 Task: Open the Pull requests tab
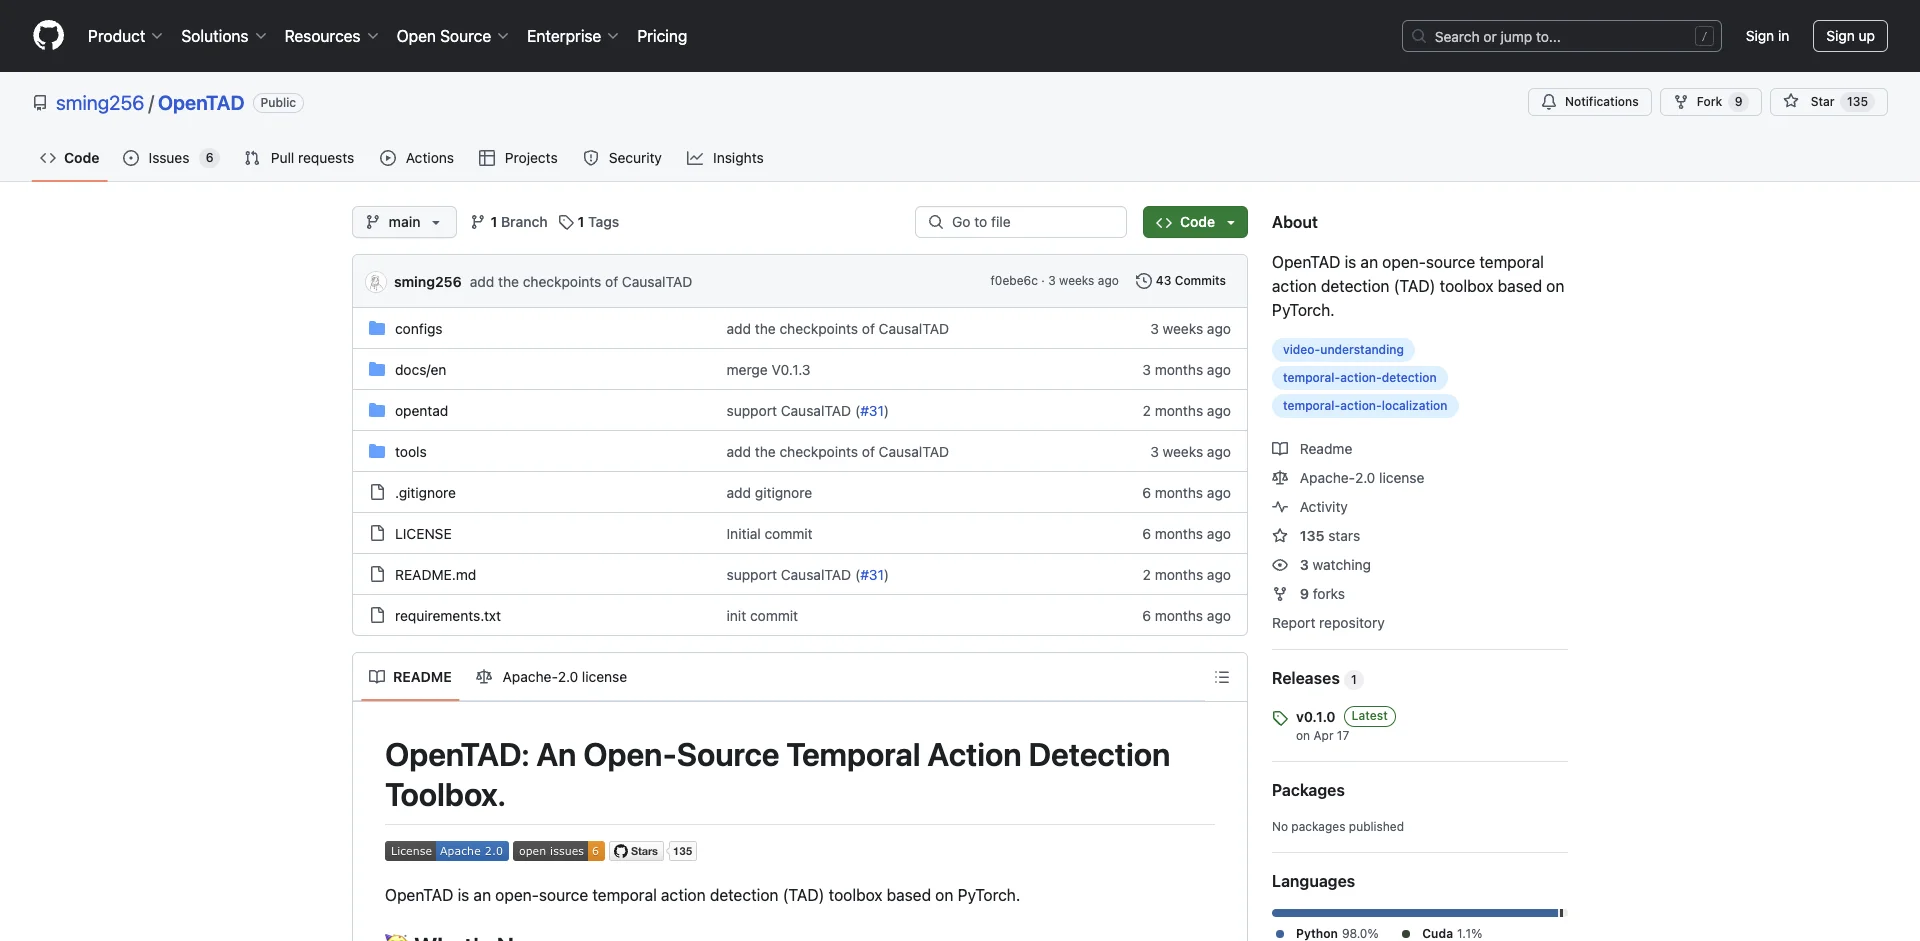(299, 158)
